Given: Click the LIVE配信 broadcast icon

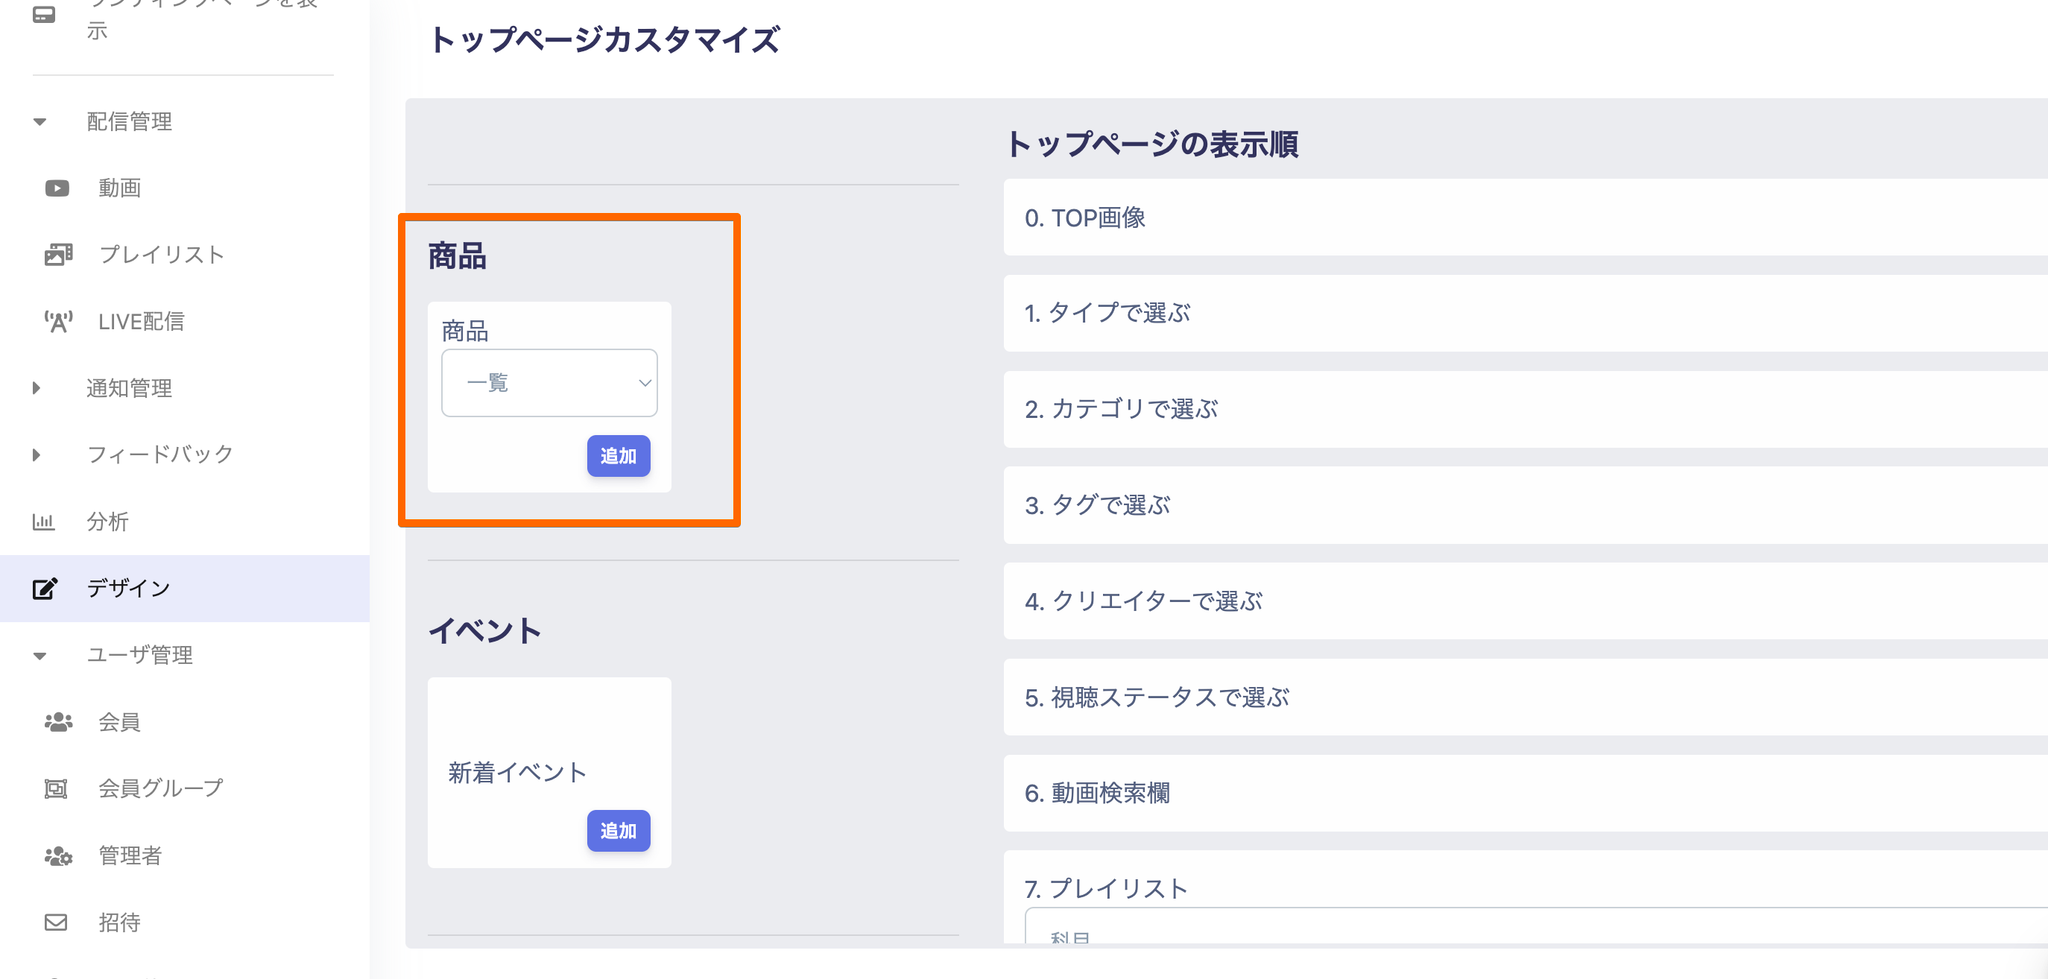Looking at the screenshot, I should 58,322.
